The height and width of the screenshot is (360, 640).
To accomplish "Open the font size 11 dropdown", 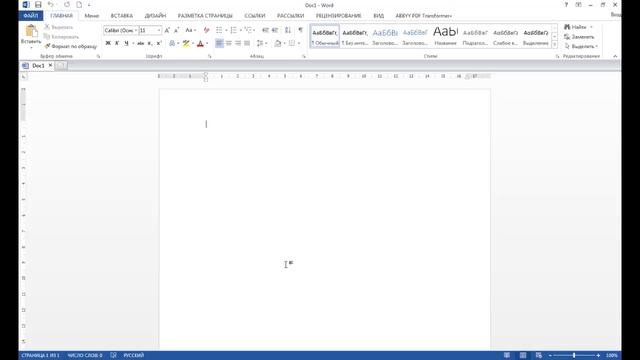I will tap(159, 30).
